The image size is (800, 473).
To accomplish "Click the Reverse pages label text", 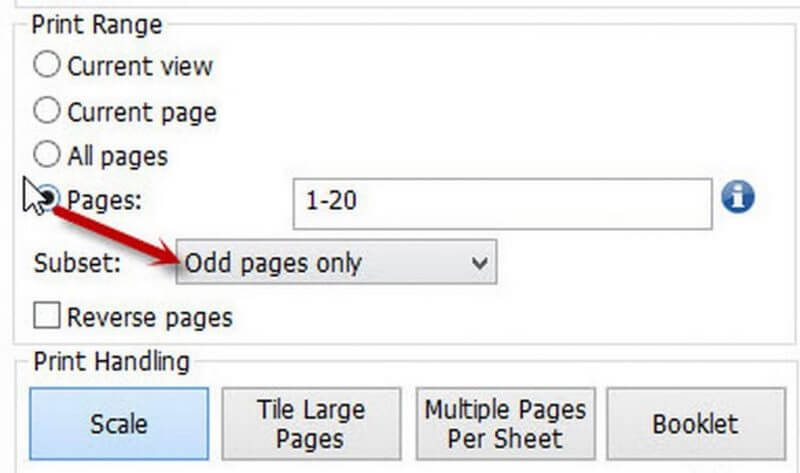I will pos(149,318).
